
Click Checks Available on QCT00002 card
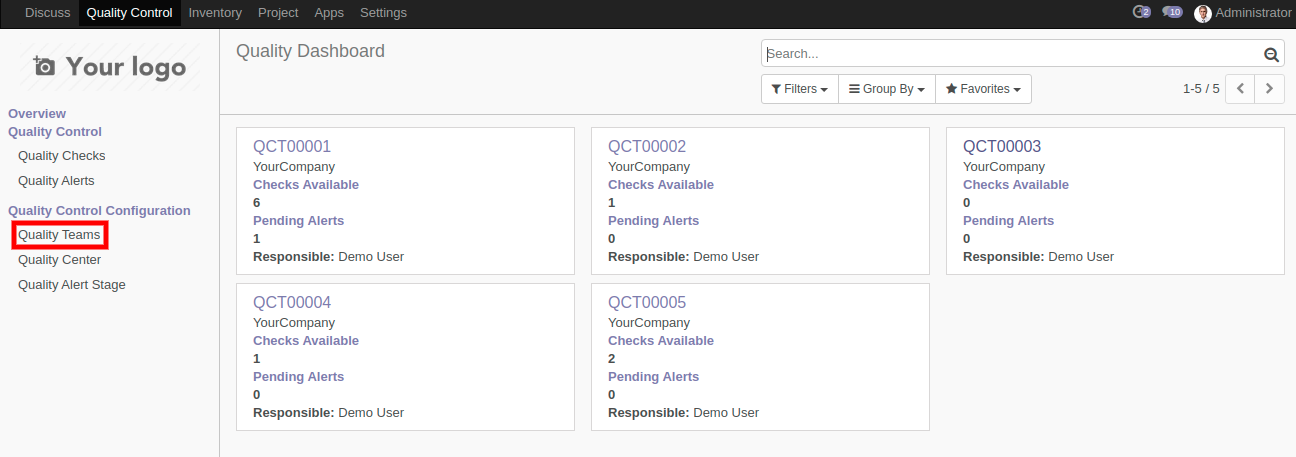coord(660,185)
